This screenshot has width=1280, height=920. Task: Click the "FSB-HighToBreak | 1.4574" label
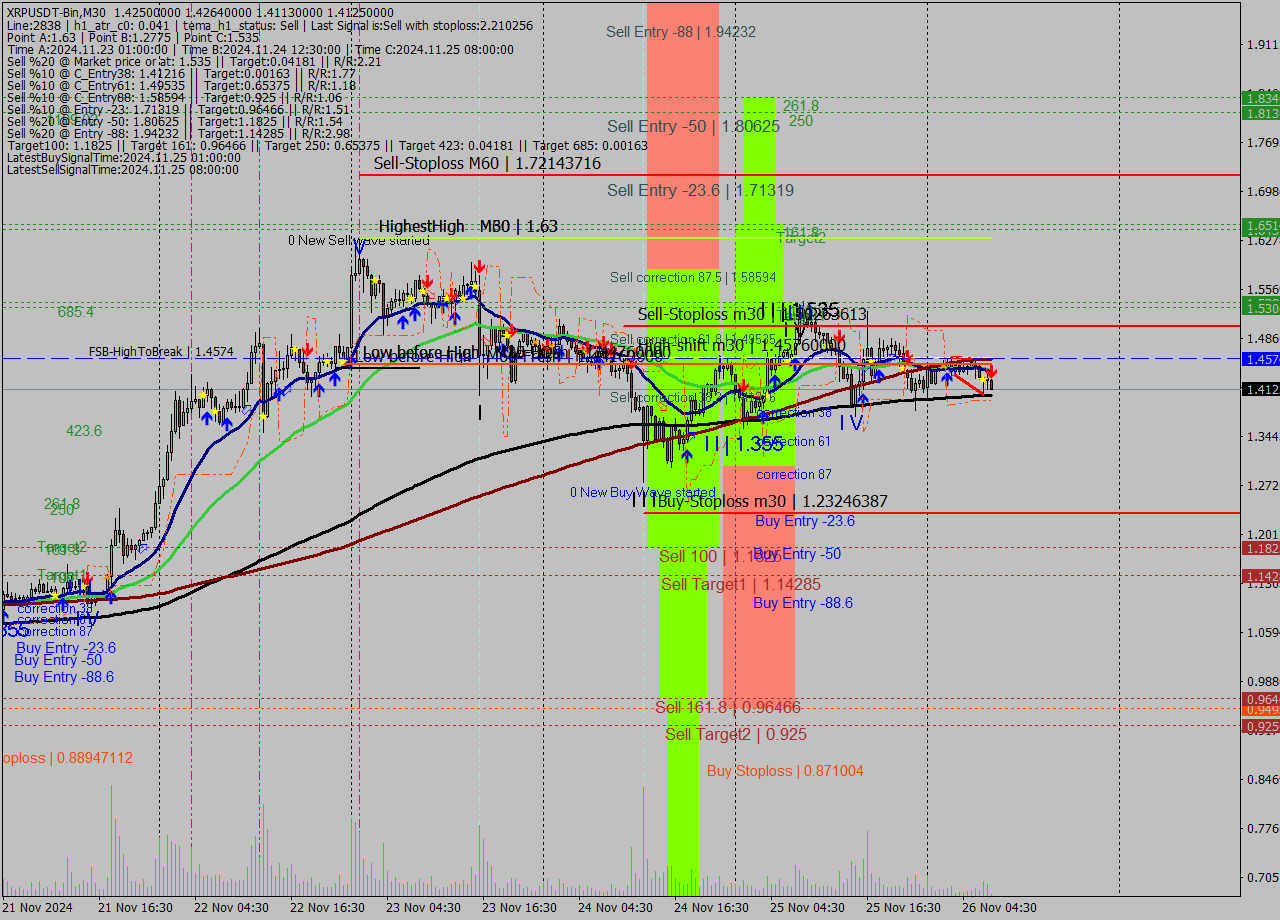tap(161, 352)
